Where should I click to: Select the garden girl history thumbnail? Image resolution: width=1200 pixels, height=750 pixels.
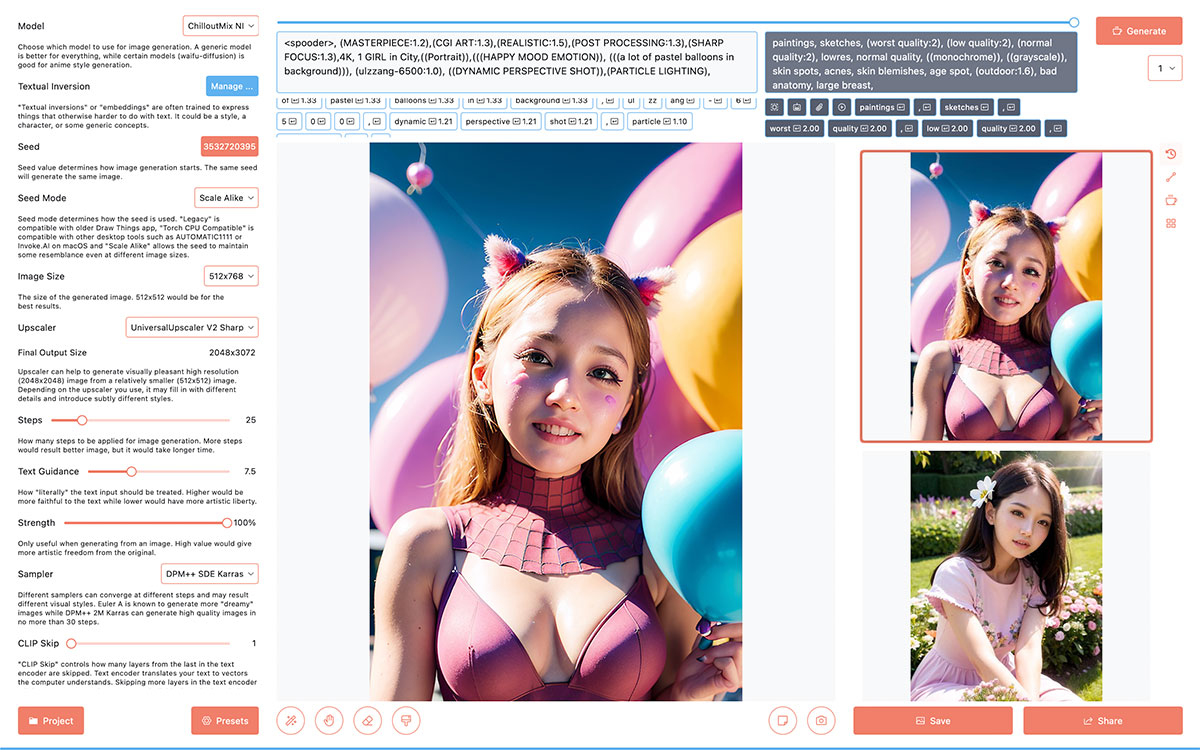point(1006,576)
